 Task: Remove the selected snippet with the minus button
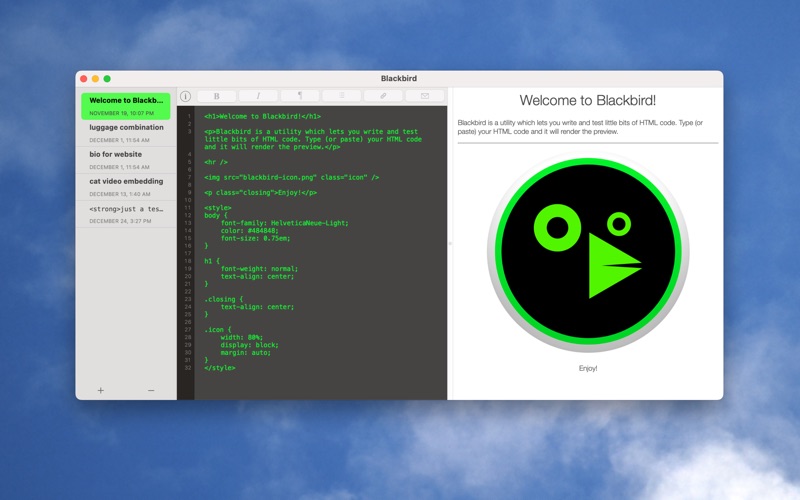pos(151,390)
